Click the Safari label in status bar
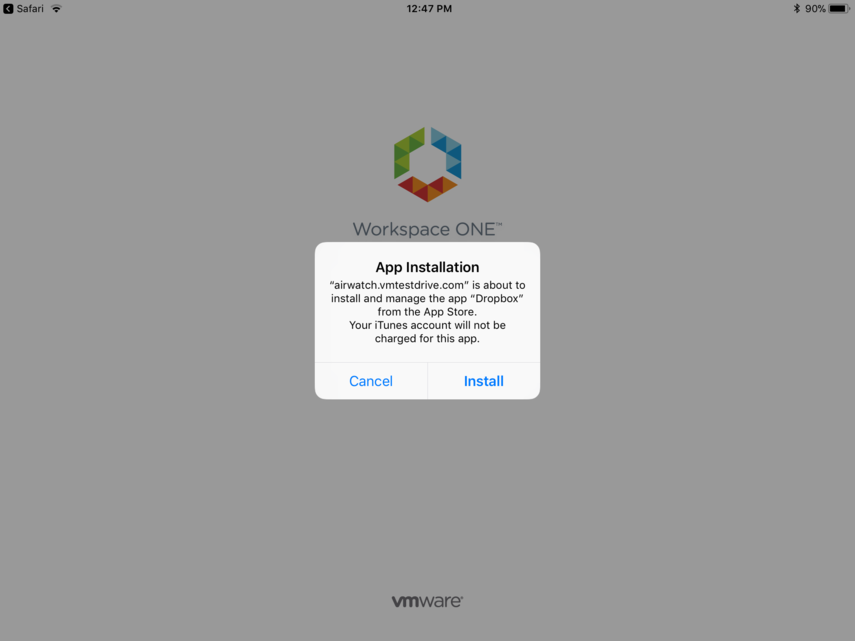 30,9
